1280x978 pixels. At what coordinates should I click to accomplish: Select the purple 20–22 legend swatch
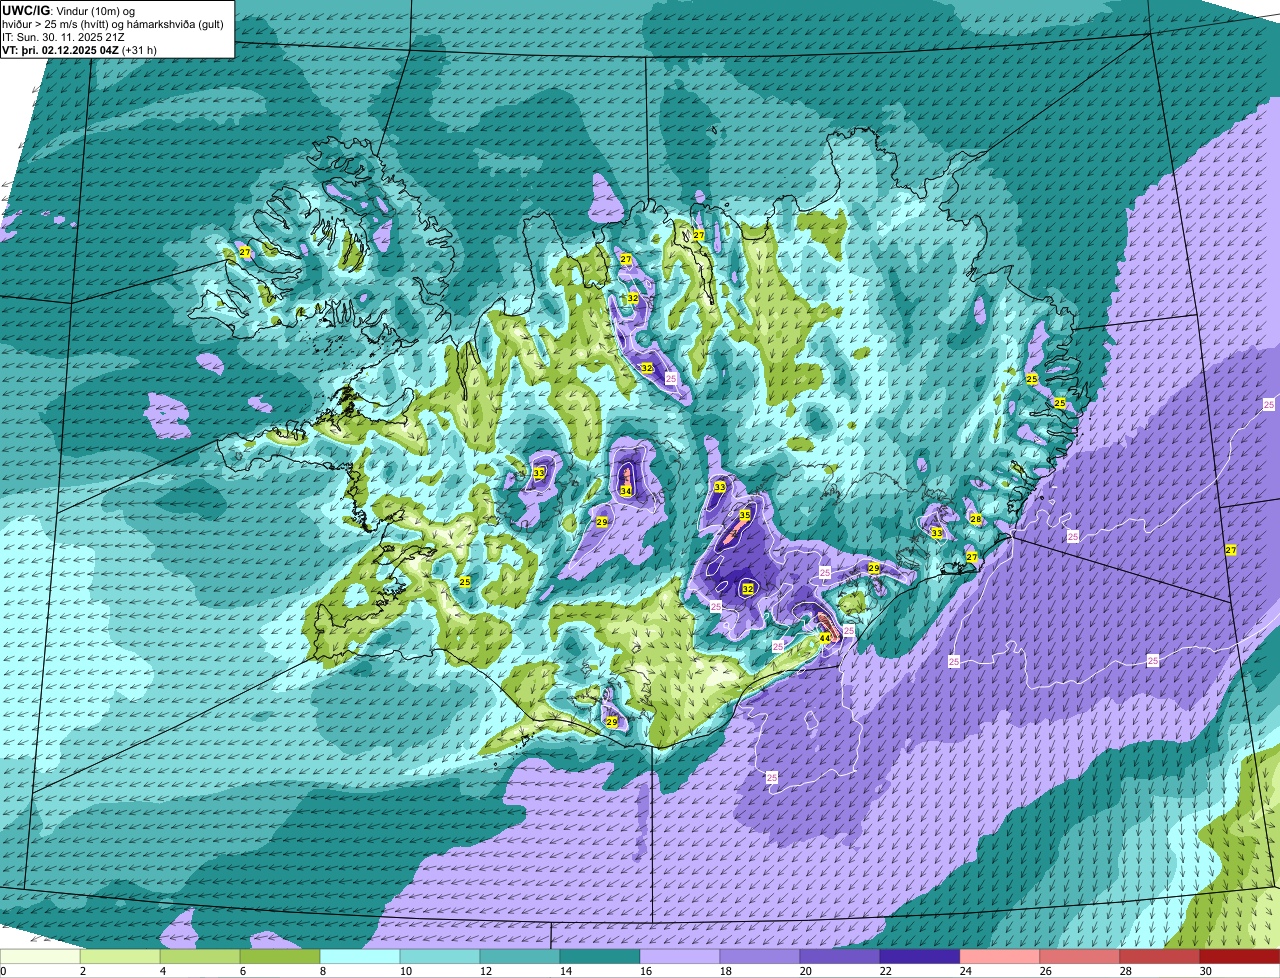pos(840,956)
